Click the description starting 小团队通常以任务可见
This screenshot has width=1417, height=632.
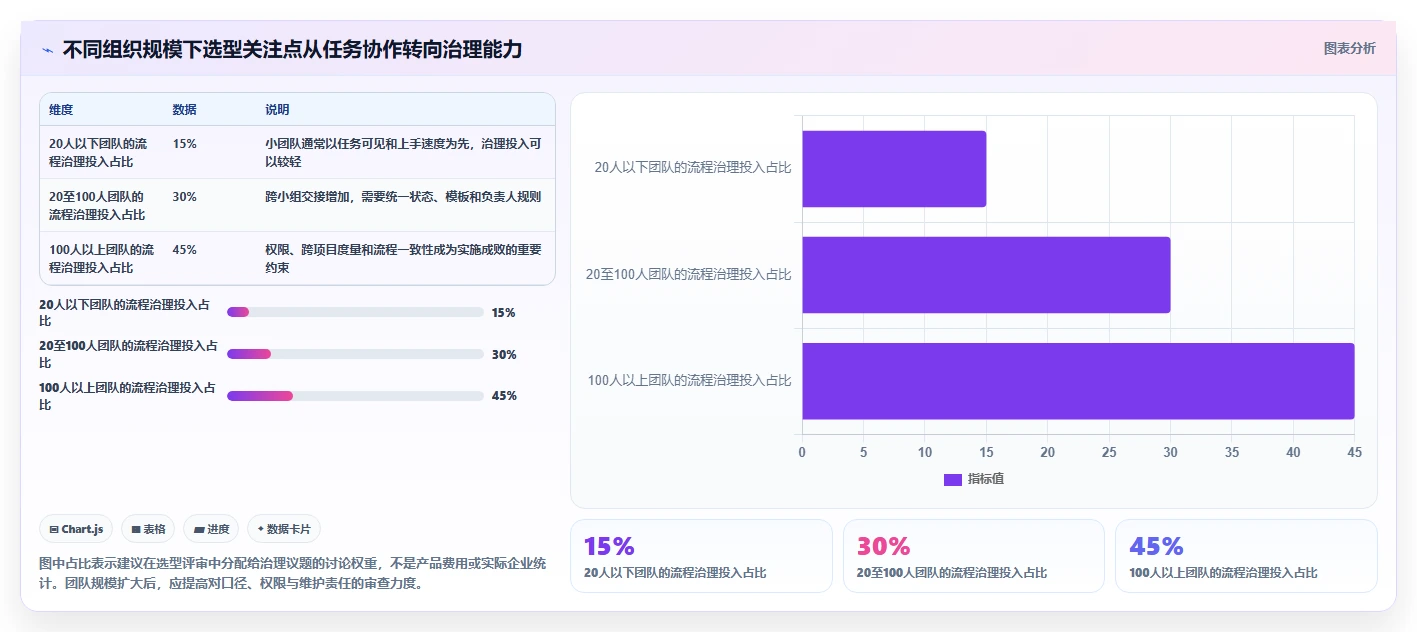(404, 152)
